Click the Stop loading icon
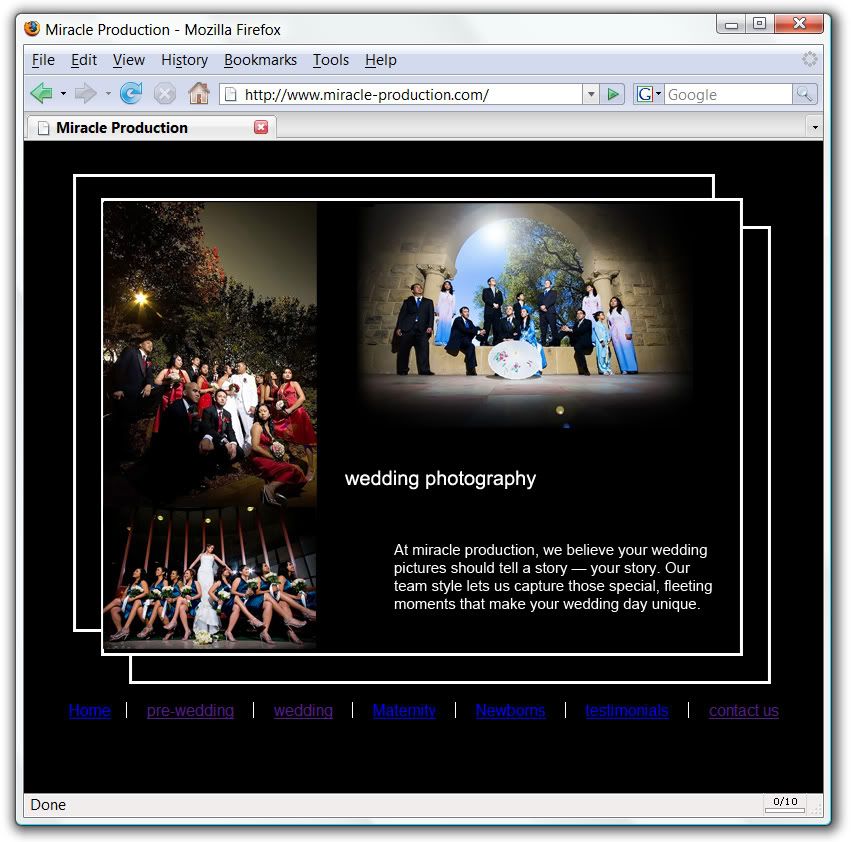The width and height of the screenshot is (851, 842). click(165, 94)
